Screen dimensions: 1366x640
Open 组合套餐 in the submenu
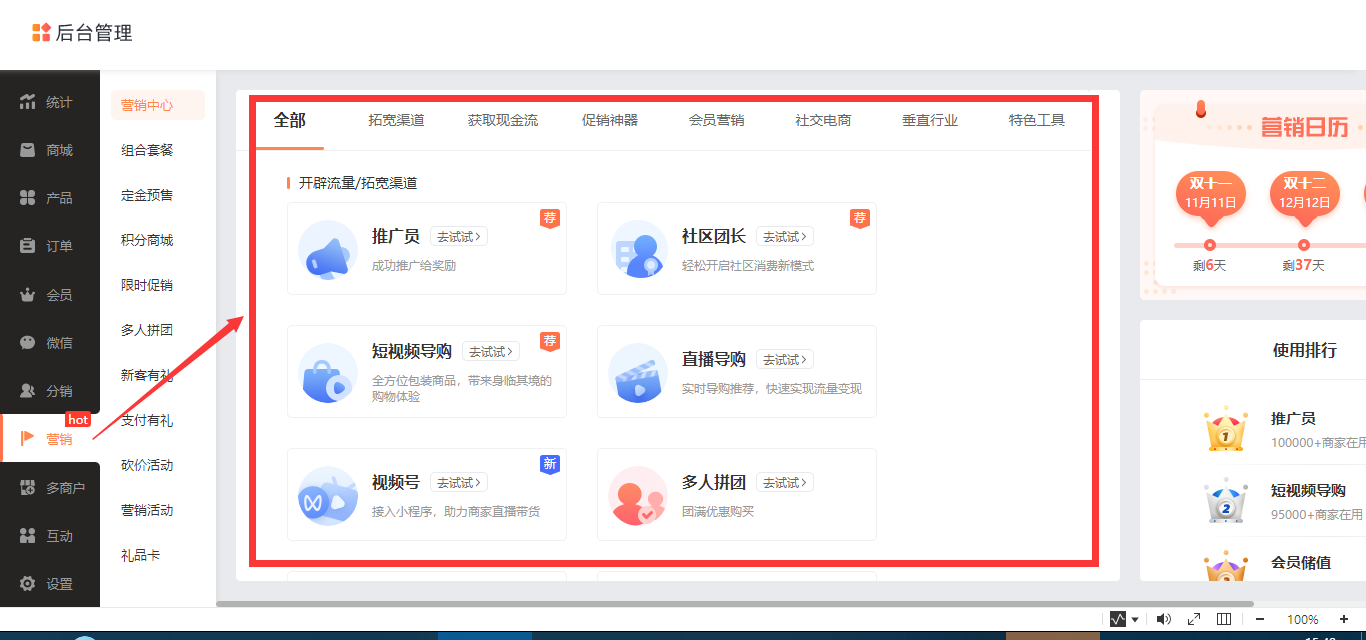[147, 150]
